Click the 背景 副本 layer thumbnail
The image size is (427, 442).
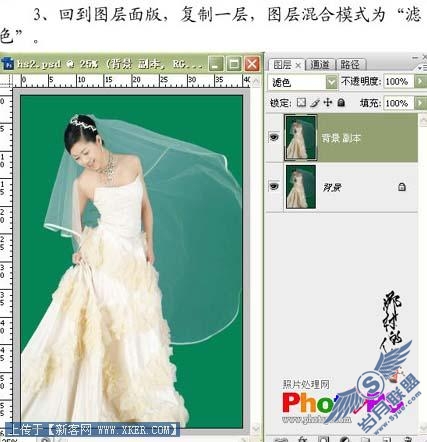tap(300, 138)
